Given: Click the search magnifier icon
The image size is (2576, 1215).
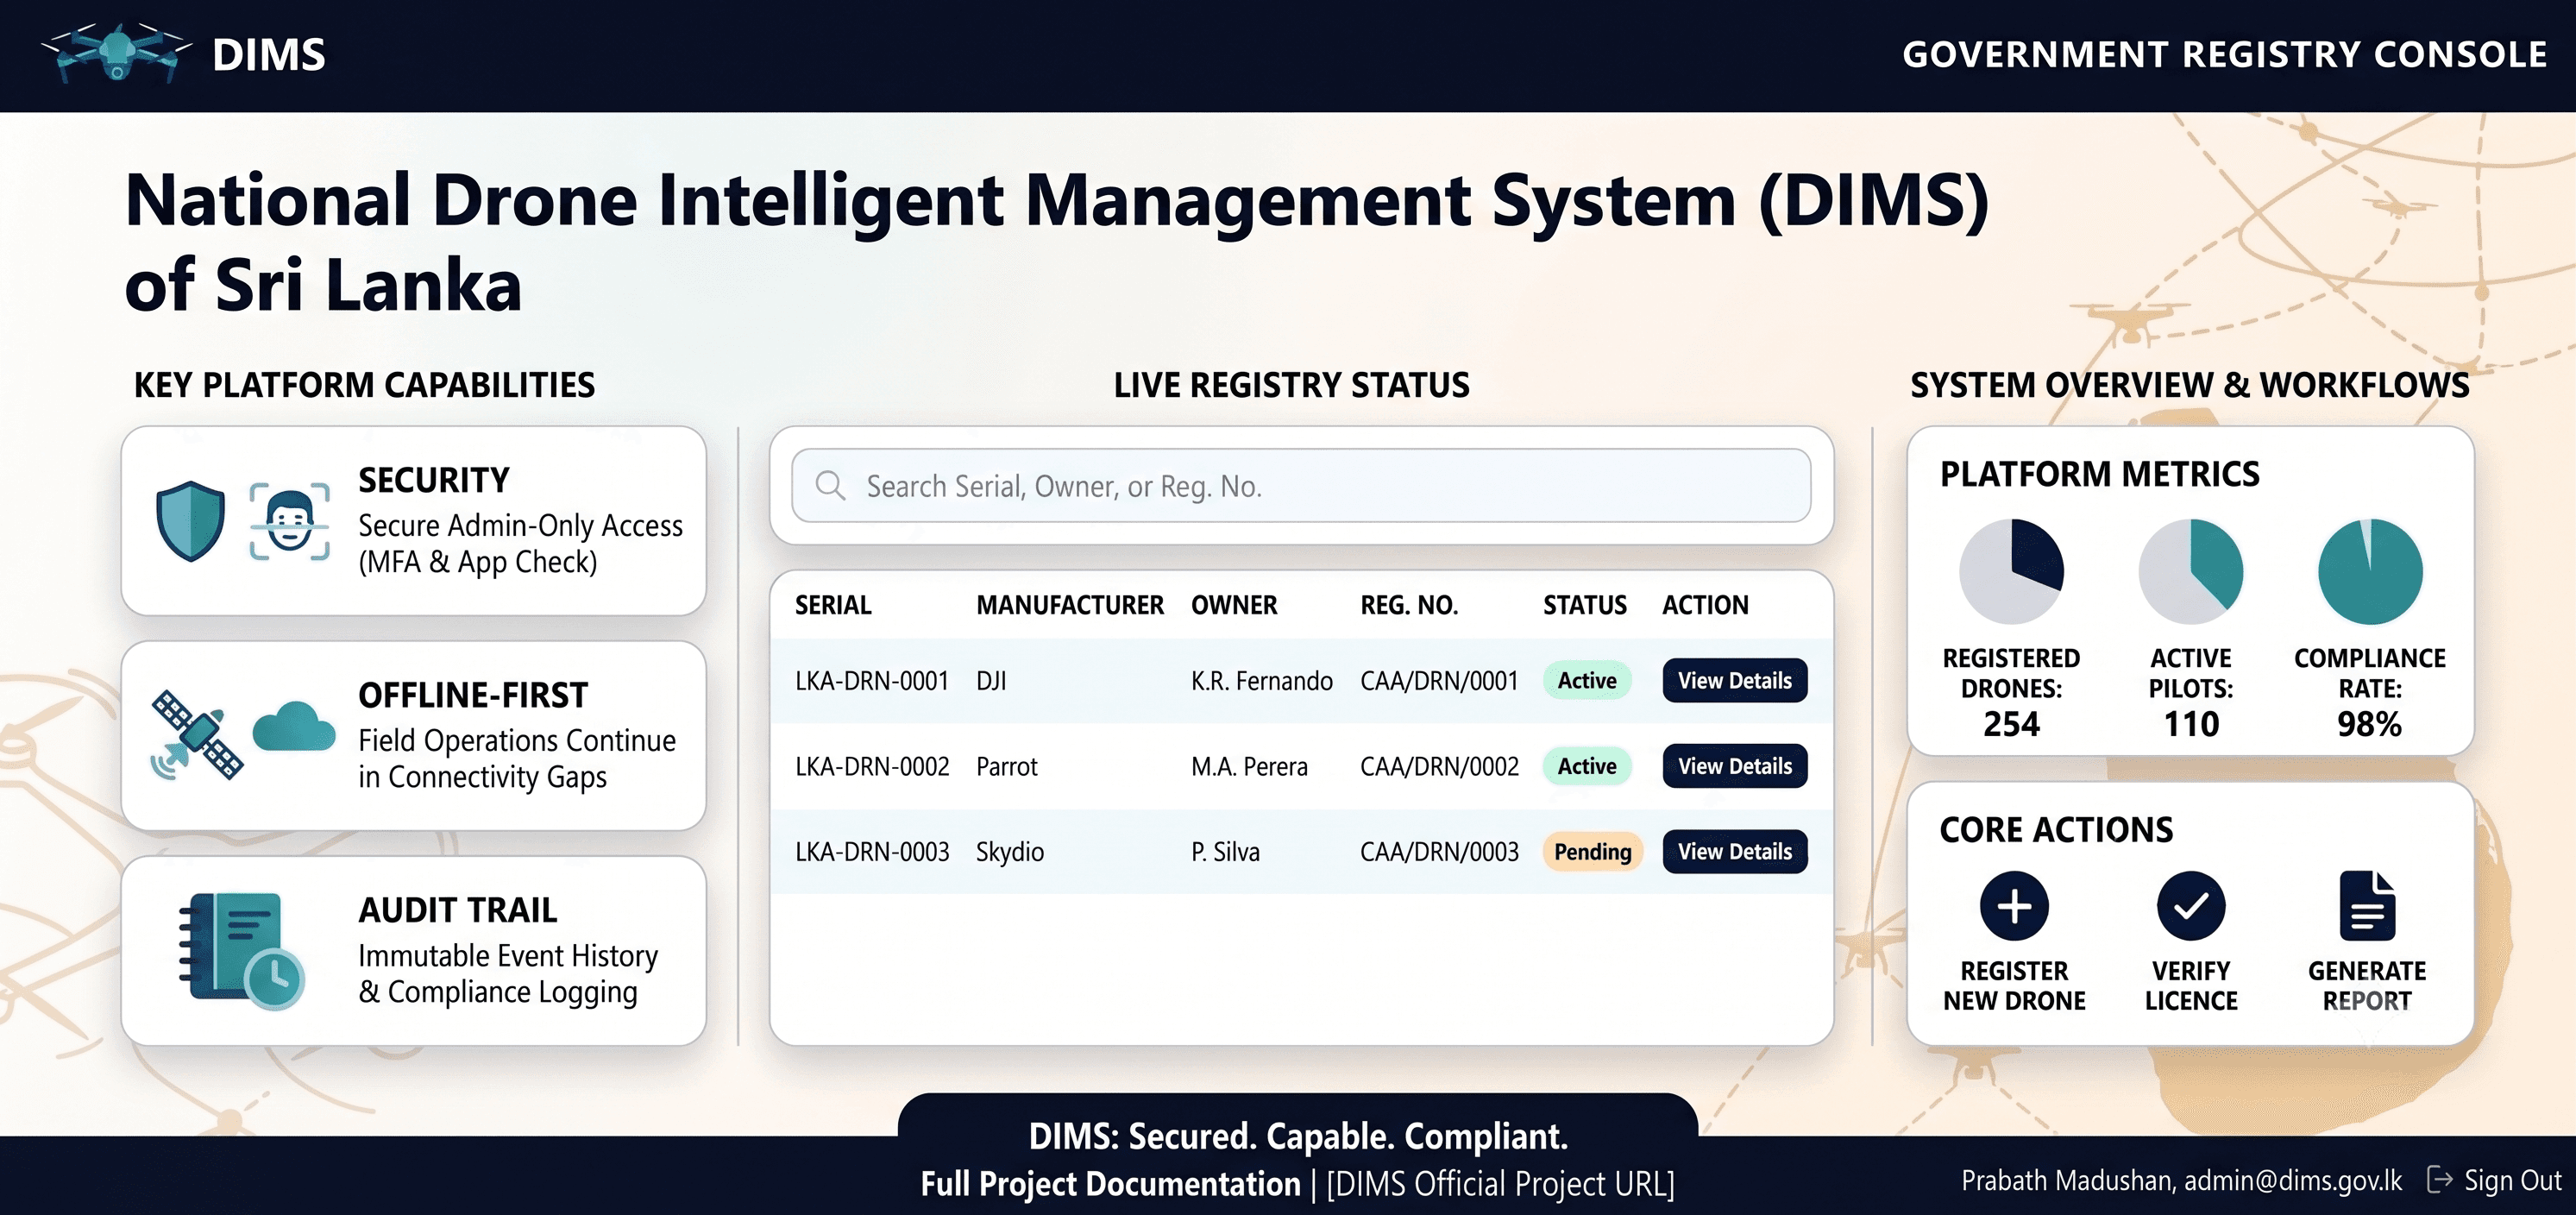Looking at the screenshot, I should (x=830, y=486).
